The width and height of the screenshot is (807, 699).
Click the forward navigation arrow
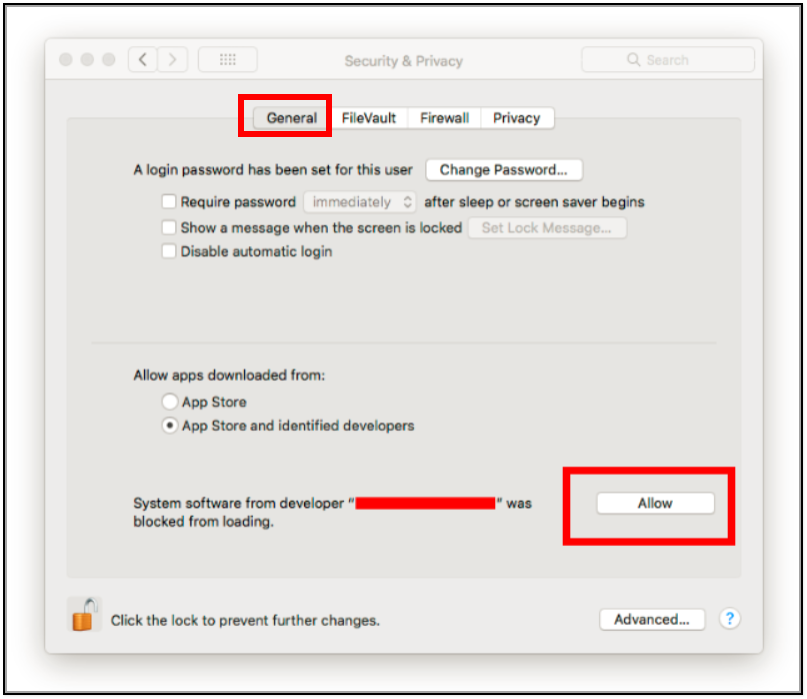click(x=172, y=60)
